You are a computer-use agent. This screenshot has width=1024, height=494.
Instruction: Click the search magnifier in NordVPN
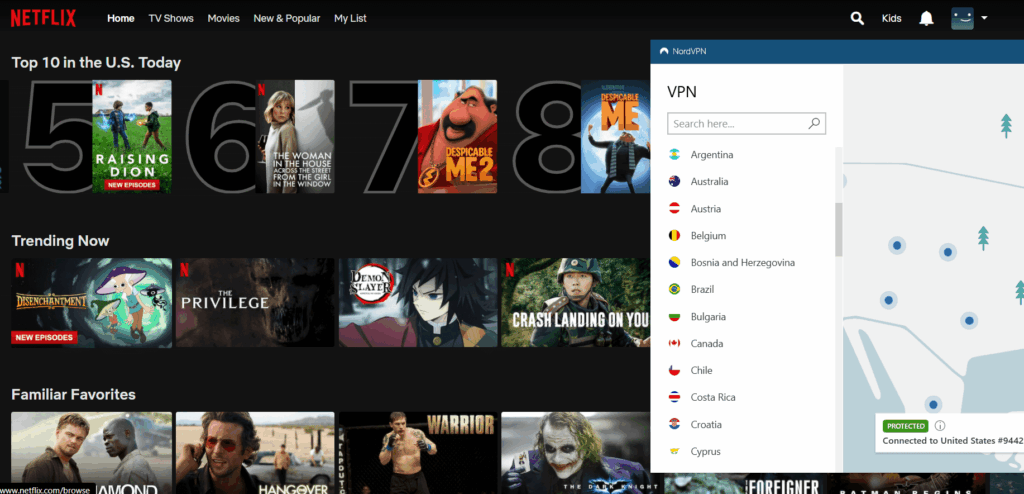click(x=814, y=124)
